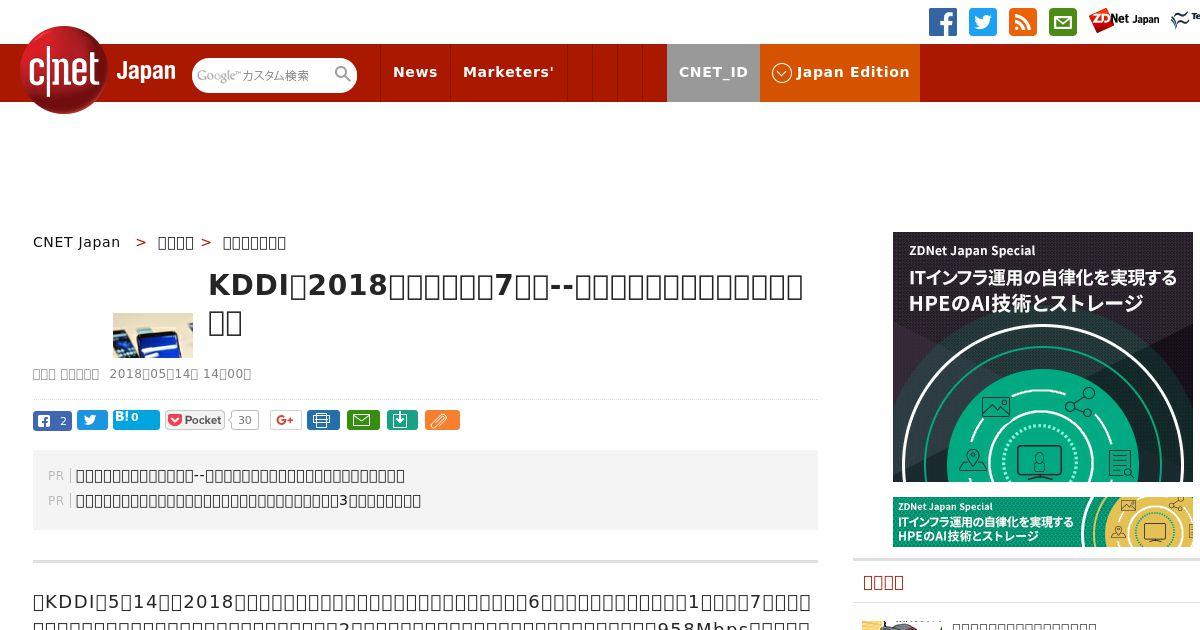1200x630 pixels.
Task: Submit search with magnifier icon
Action: (343, 74)
